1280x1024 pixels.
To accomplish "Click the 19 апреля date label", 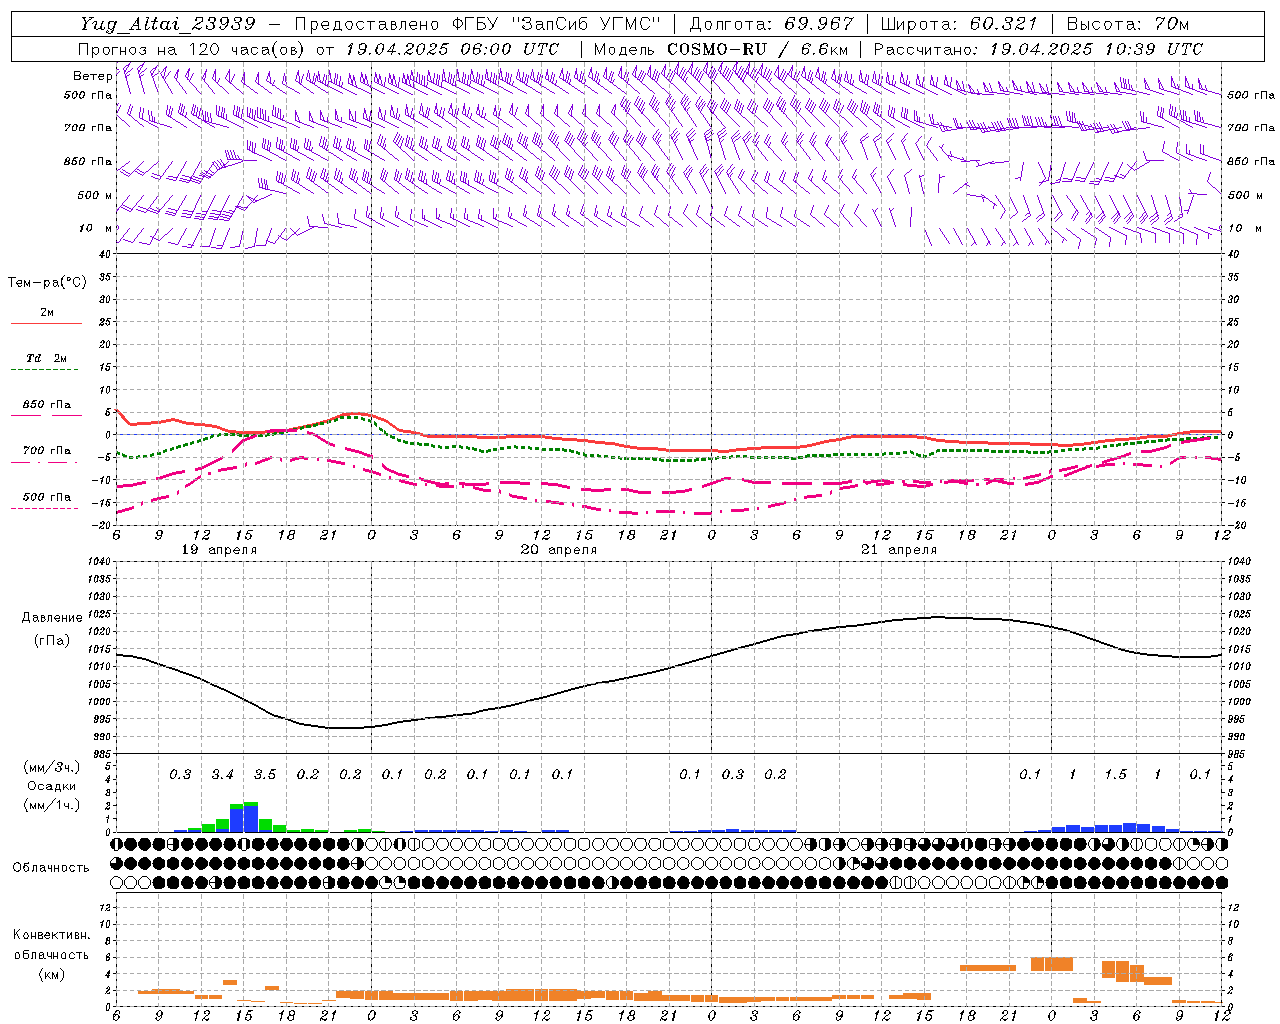I will click(x=218, y=550).
